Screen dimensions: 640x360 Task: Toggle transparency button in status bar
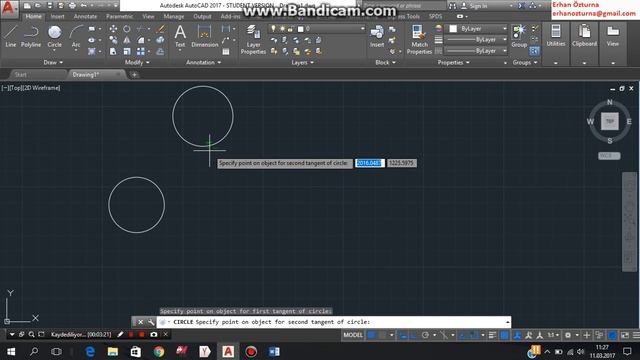pyautogui.click(x=504, y=335)
